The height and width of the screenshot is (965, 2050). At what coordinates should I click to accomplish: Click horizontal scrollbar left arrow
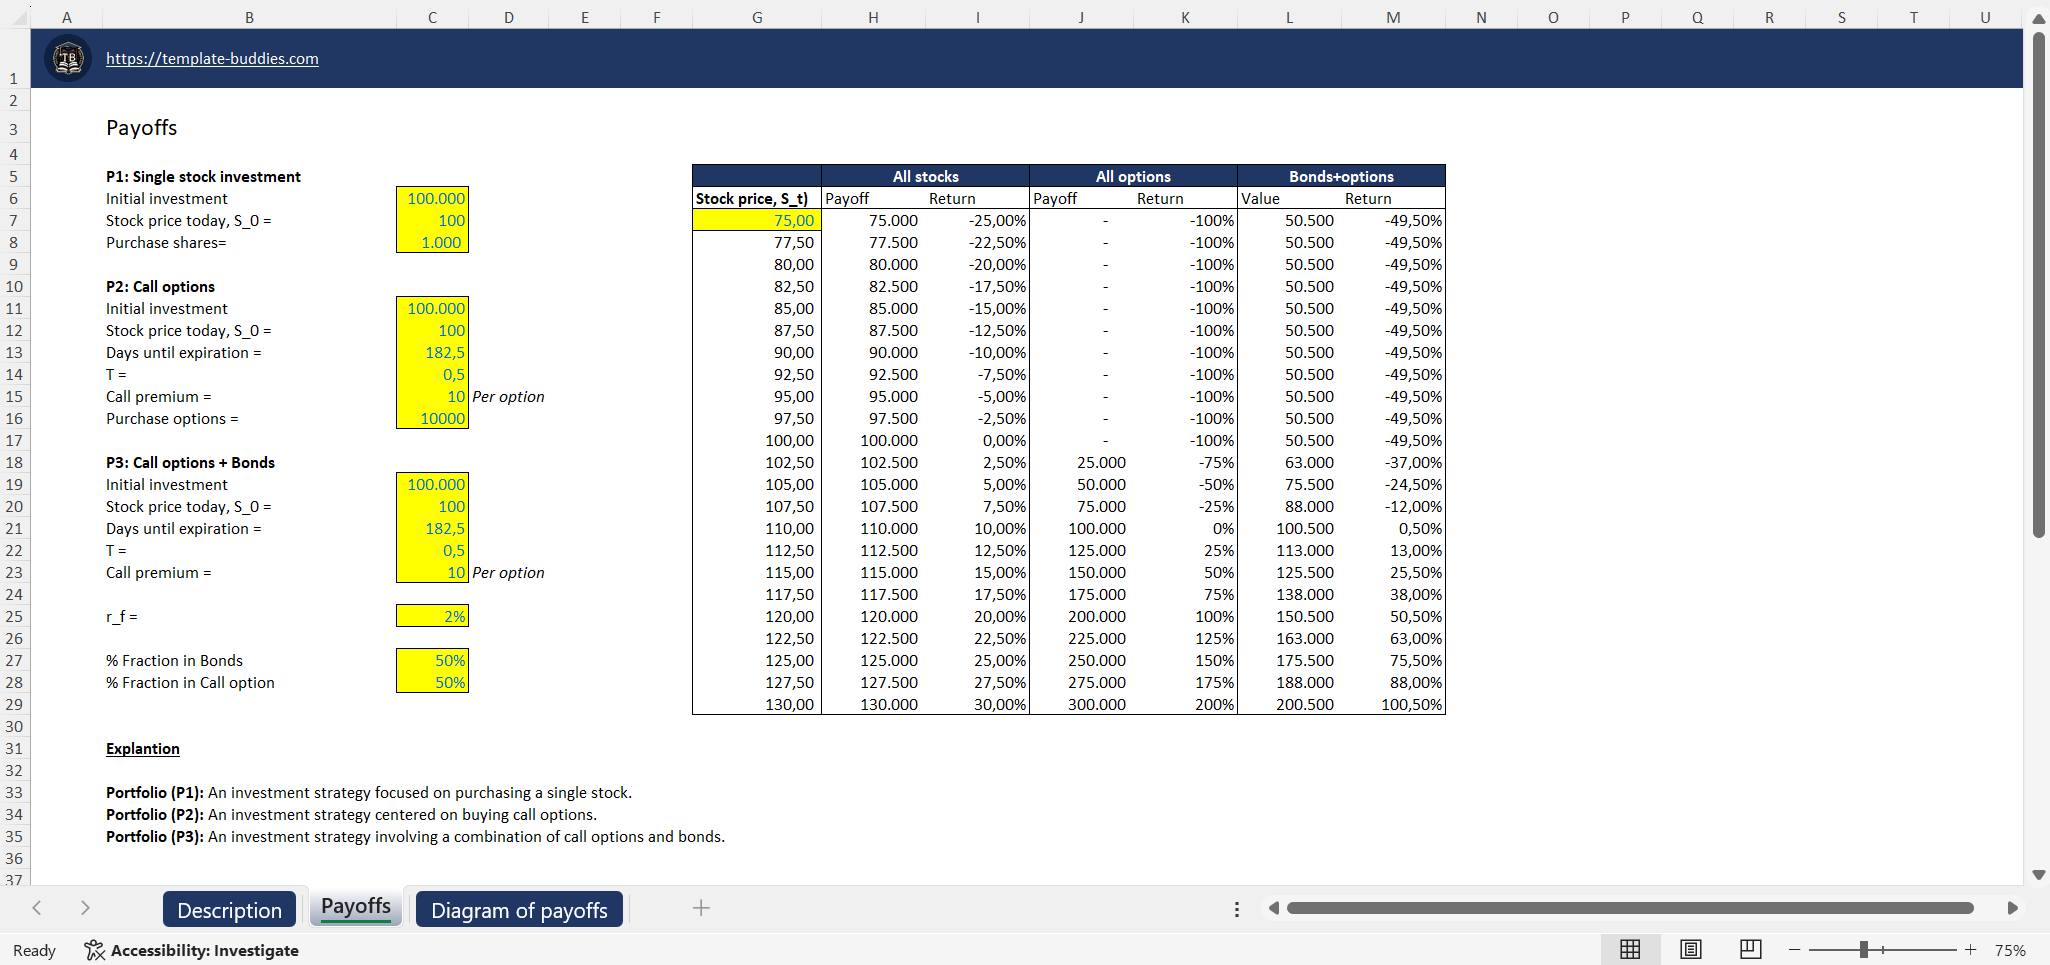(1273, 908)
